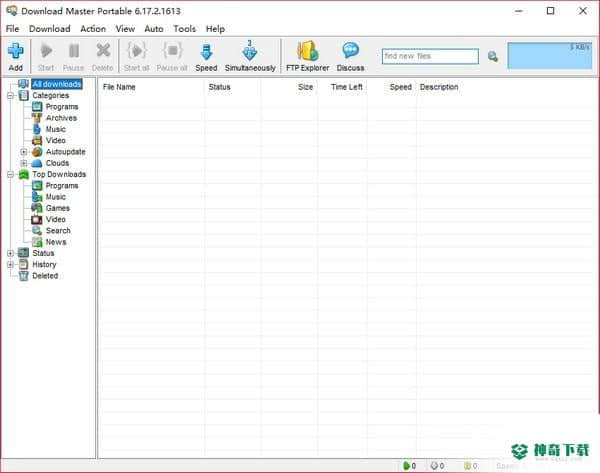The width and height of the screenshot is (600, 473).
Task: Click the Download Master title bar icon
Action: (x=12, y=11)
